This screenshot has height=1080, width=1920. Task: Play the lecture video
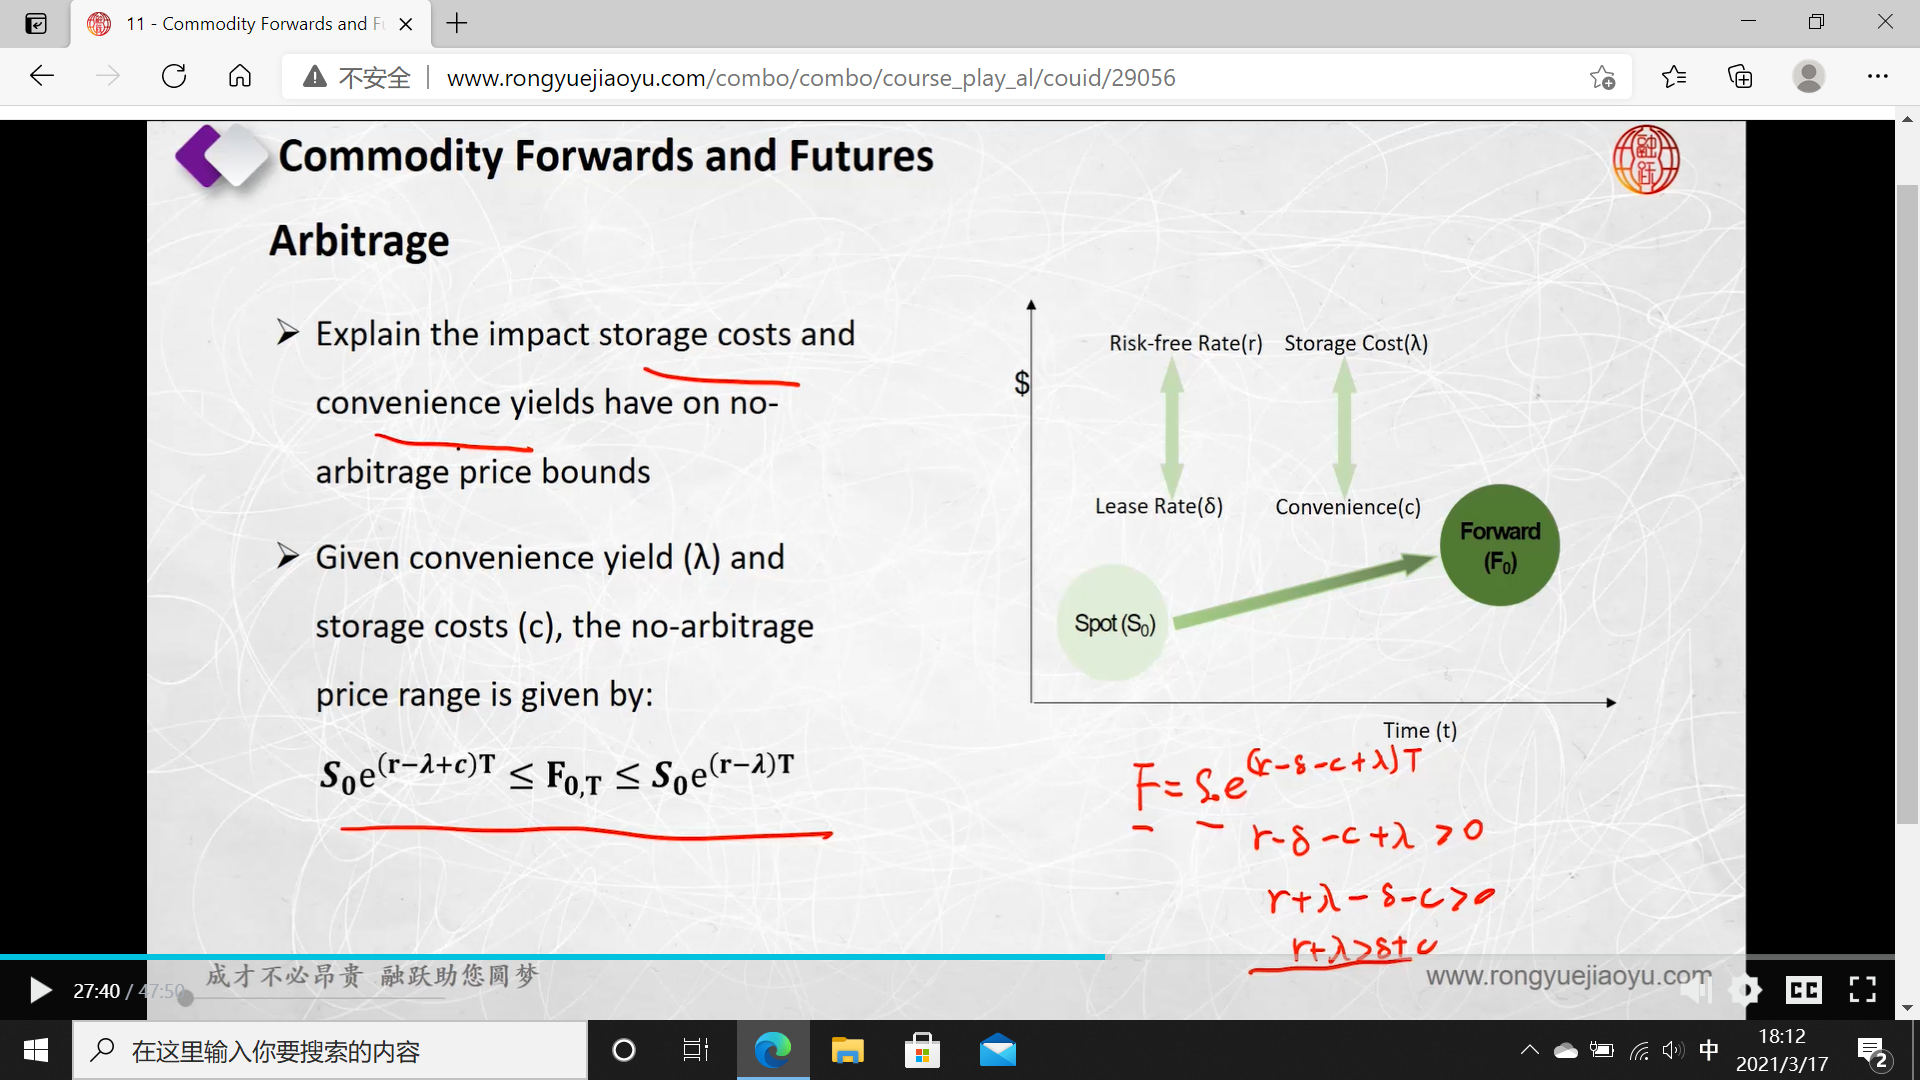coord(40,990)
